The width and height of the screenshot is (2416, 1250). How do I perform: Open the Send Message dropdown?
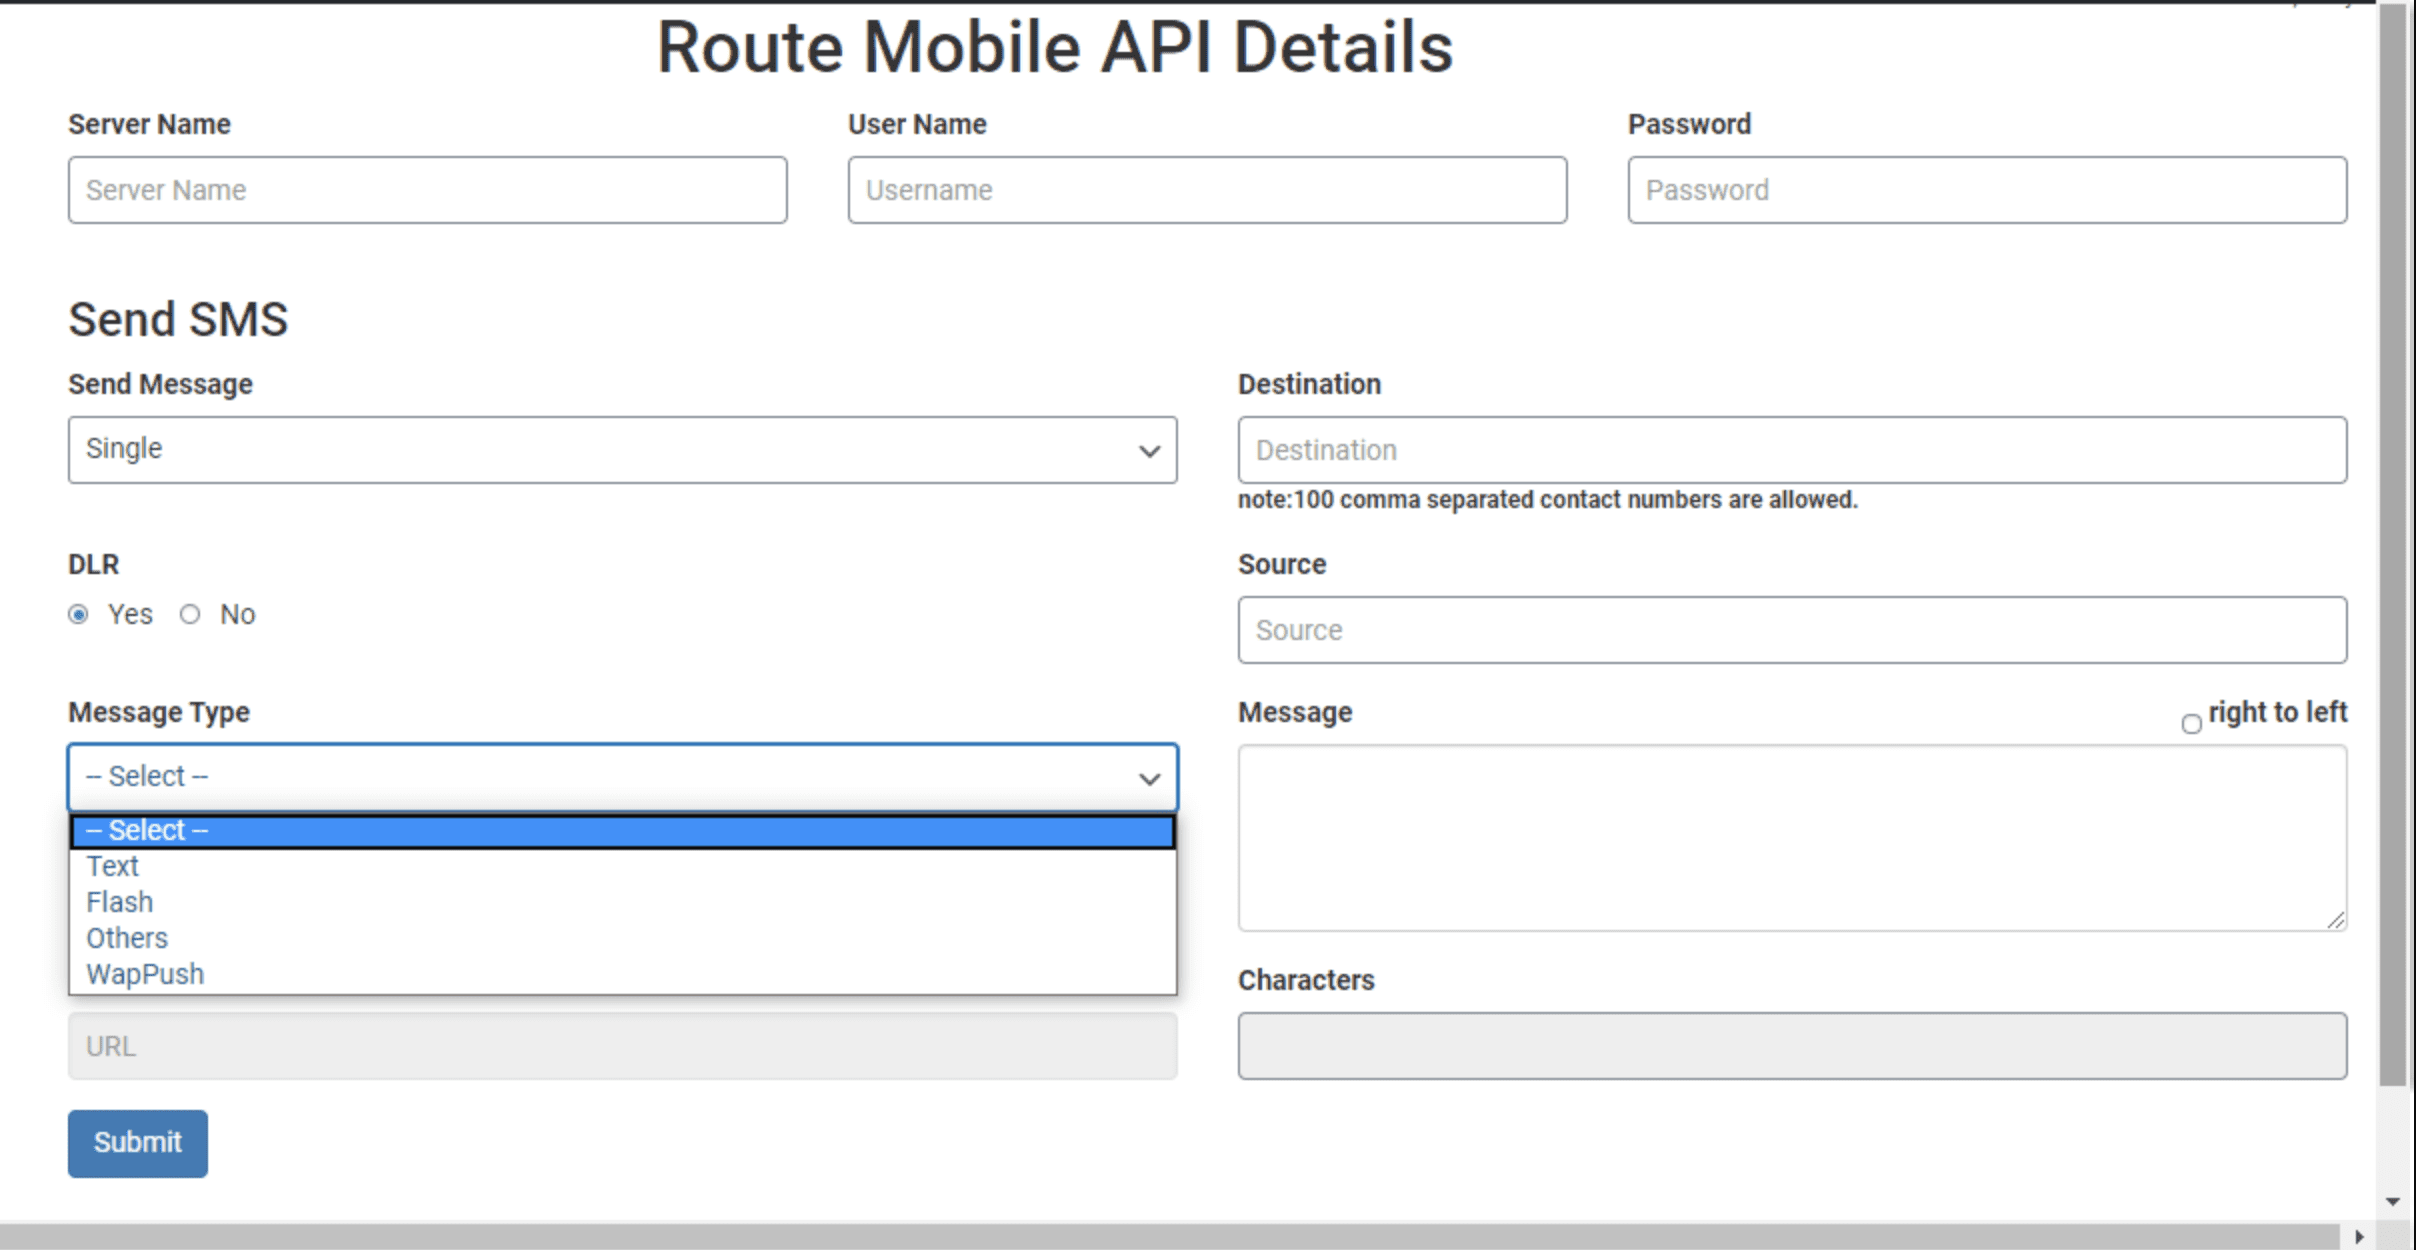pos(622,450)
